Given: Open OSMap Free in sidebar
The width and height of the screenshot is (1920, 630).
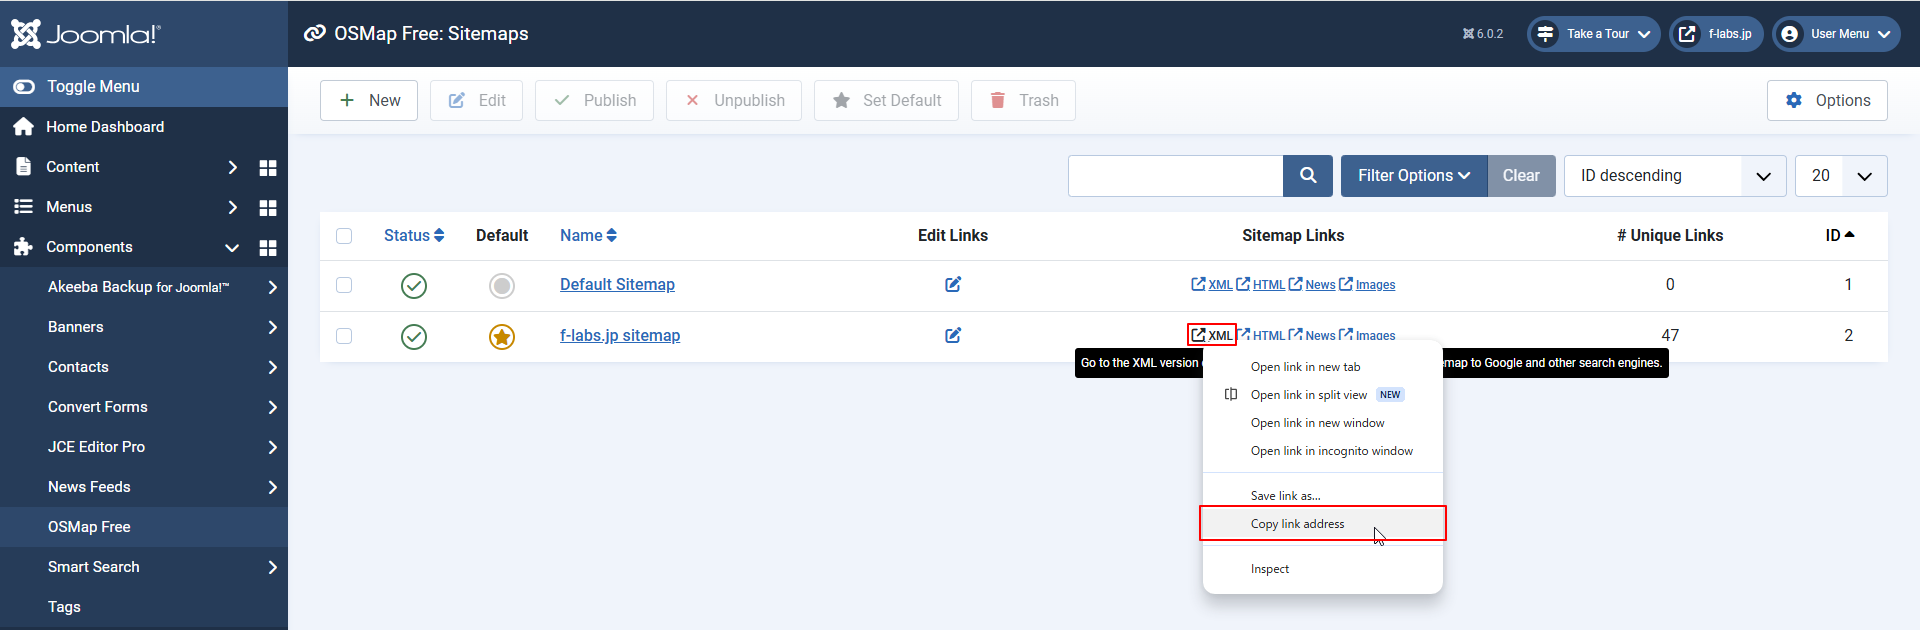Looking at the screenshot, I should click(144, 527).
